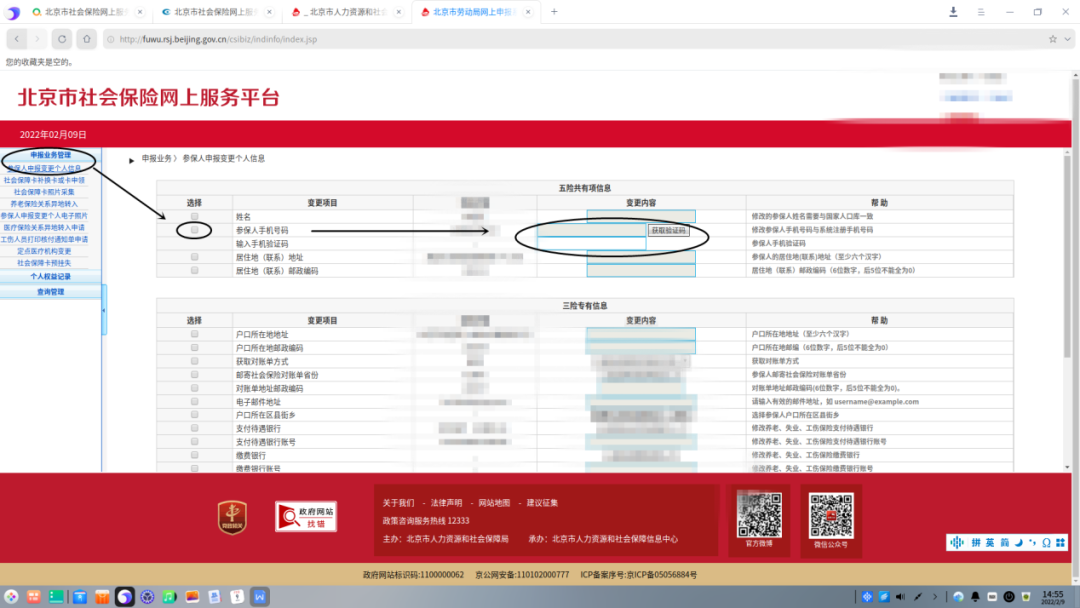The width and height of the screenshot is (1080, 608).
Task: Click the 输入手机验证码 input field
Action: click(x=592, y=244)
